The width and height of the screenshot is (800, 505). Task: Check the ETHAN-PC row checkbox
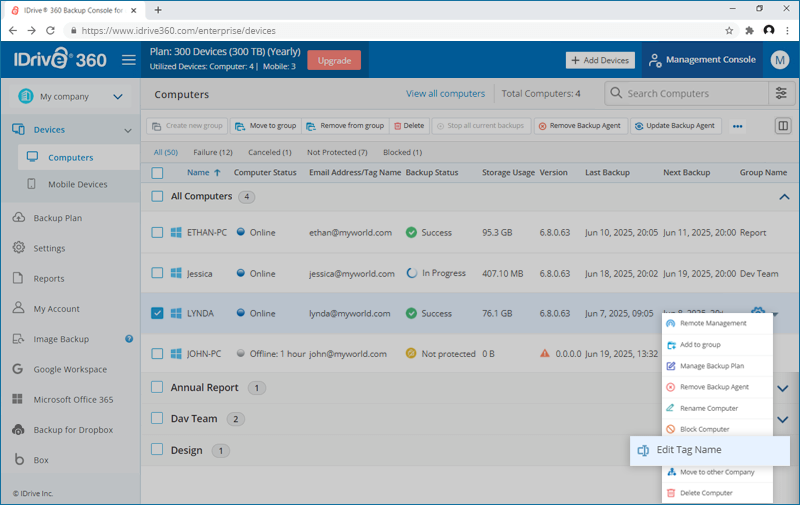[157, 233]
